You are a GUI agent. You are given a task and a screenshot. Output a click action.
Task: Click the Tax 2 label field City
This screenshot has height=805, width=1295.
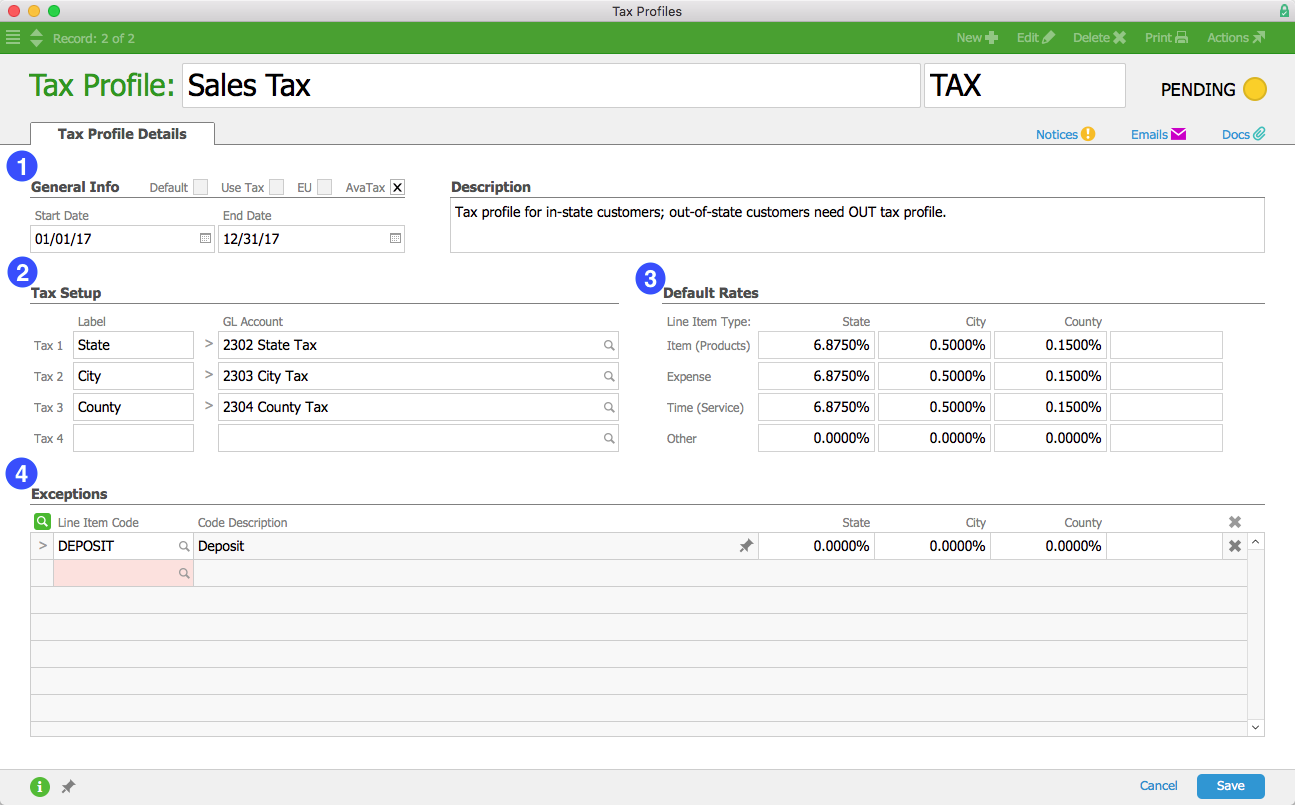pos(133,376)
